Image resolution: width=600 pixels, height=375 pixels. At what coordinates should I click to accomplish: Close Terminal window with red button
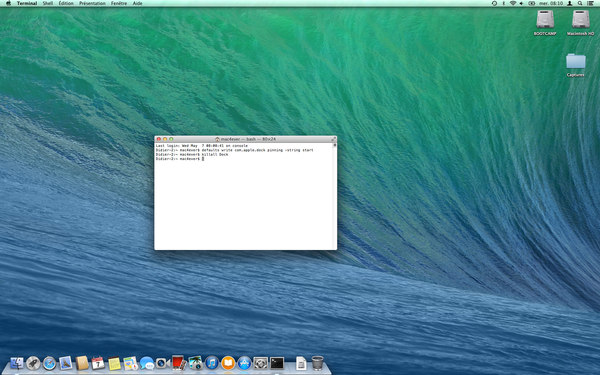click(x=159, y=139)
